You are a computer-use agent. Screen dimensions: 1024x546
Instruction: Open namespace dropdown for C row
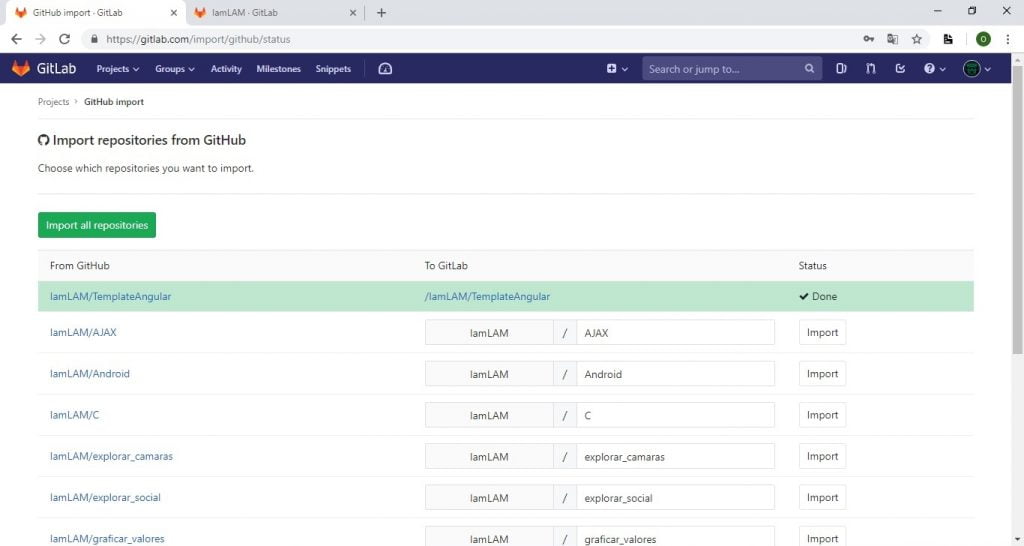(489, 415)
